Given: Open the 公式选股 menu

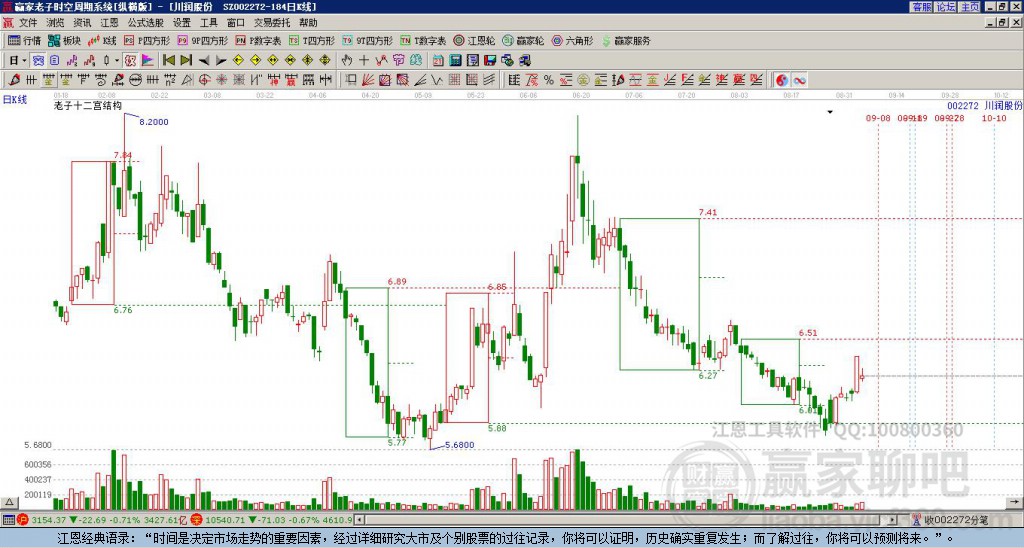Looking at the screenshot, I should [x=146, y=23].
